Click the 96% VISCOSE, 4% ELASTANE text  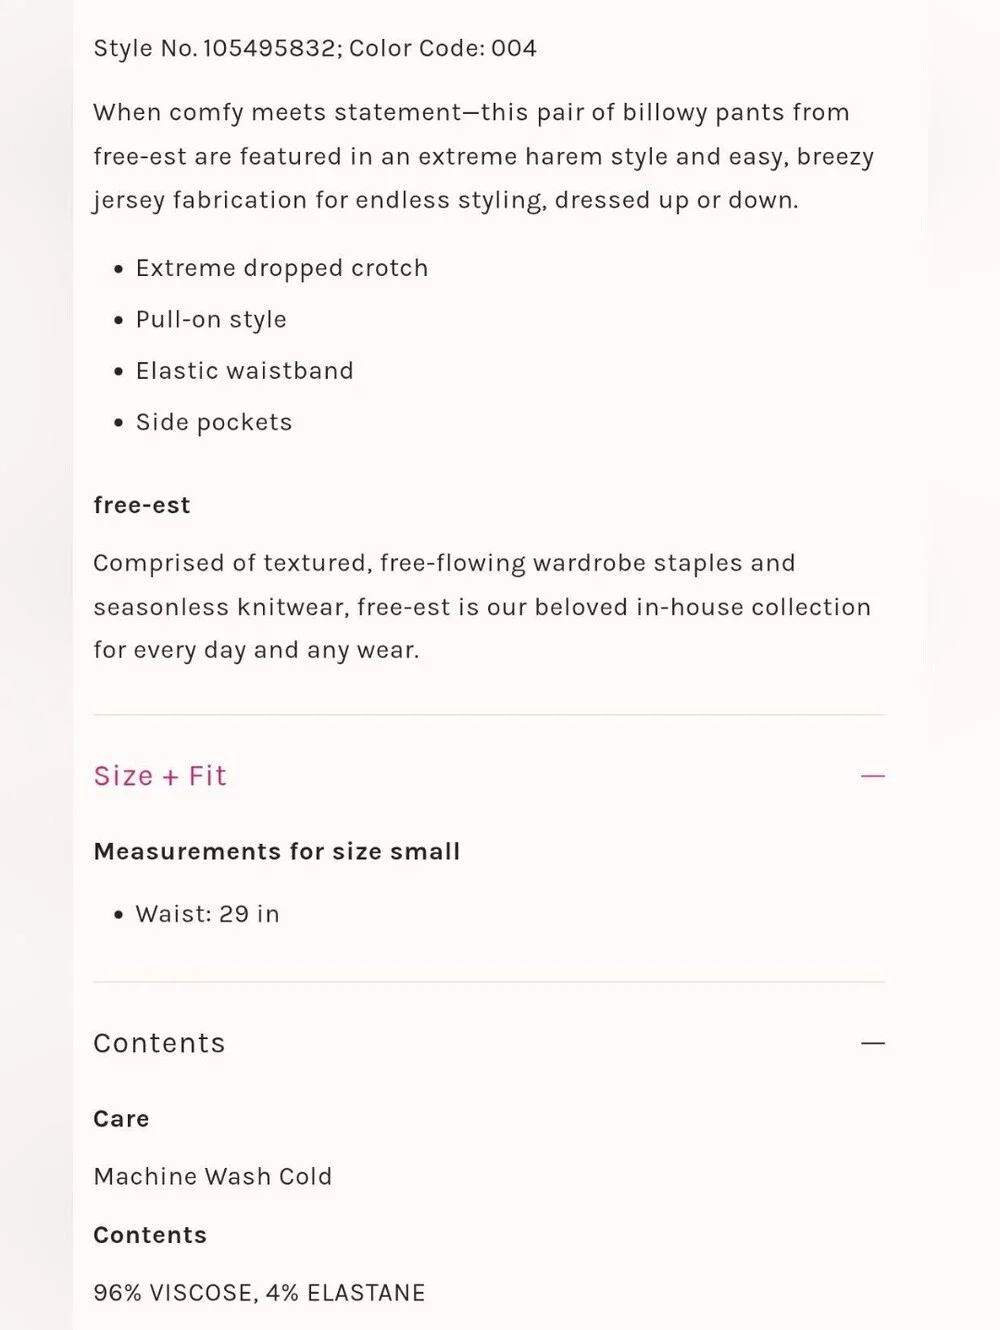[x=259, y=1293]
